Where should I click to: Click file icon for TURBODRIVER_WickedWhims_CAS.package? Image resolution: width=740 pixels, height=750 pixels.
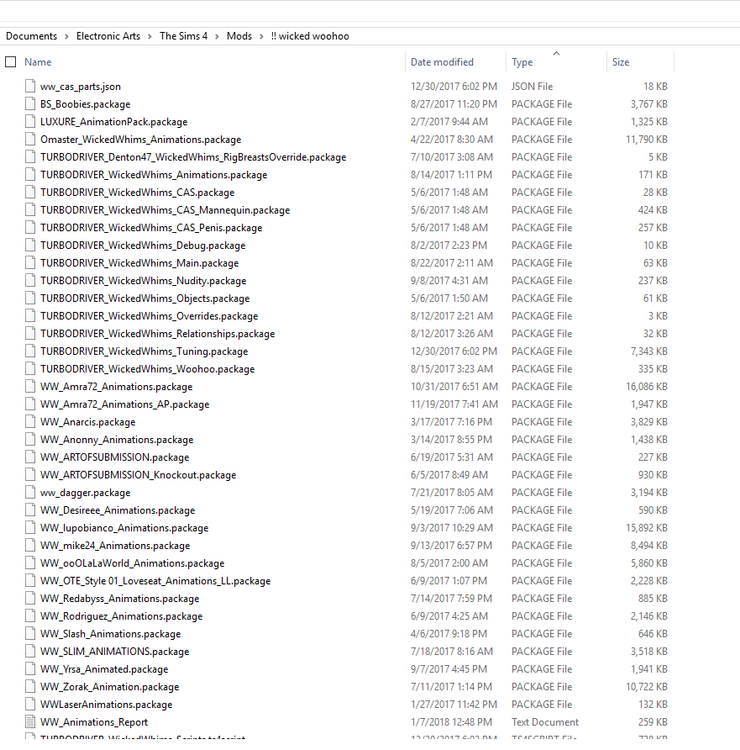30,192
